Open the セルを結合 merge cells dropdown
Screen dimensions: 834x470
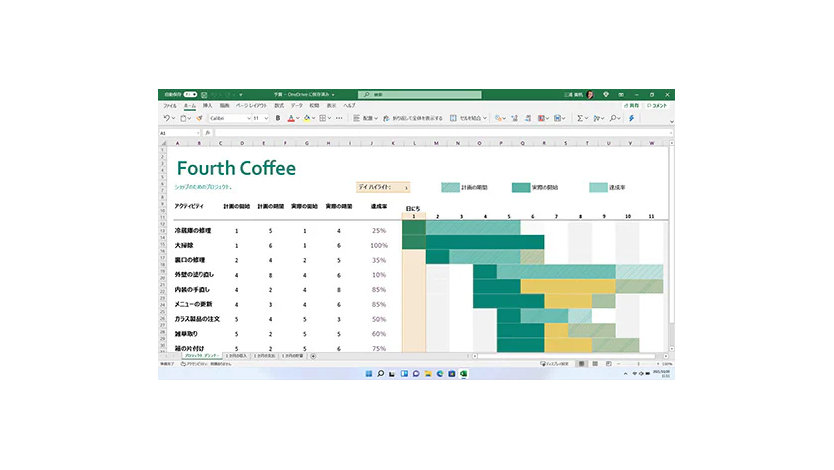coord(469,118)
